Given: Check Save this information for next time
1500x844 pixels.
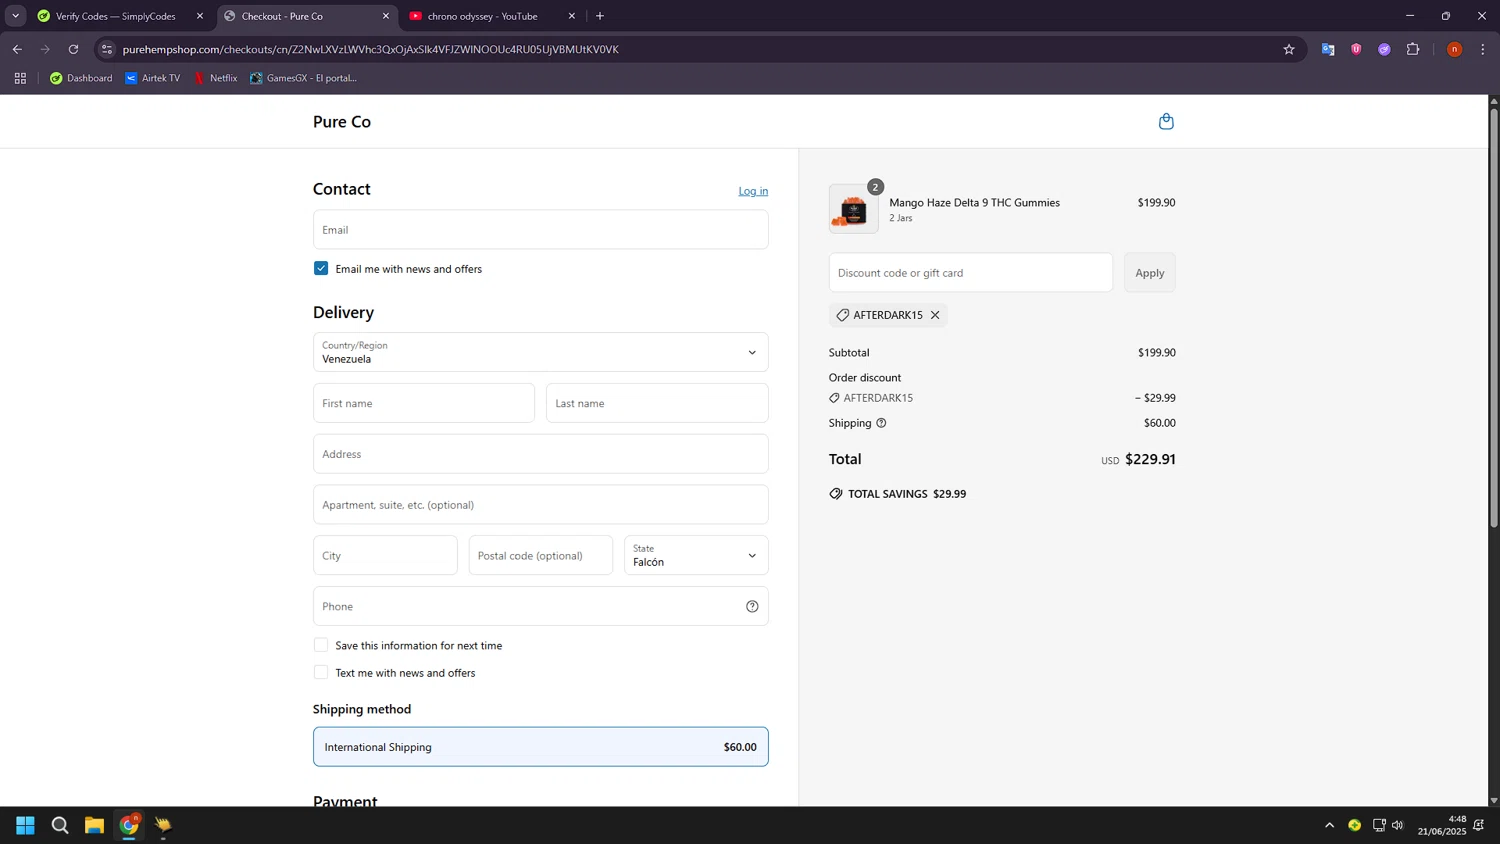Looking at the screenshot, I should (321, 645).
